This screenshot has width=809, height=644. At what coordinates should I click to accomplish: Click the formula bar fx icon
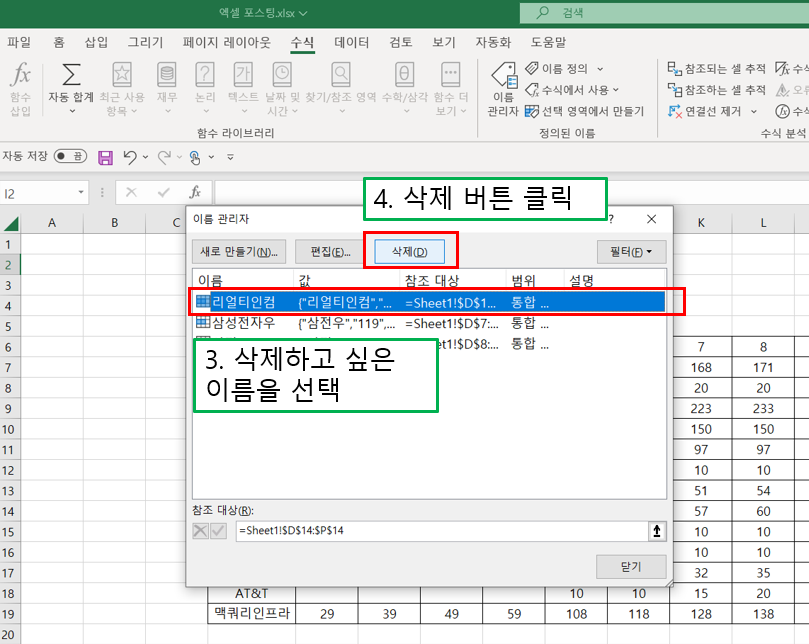(x=195, y=192)
